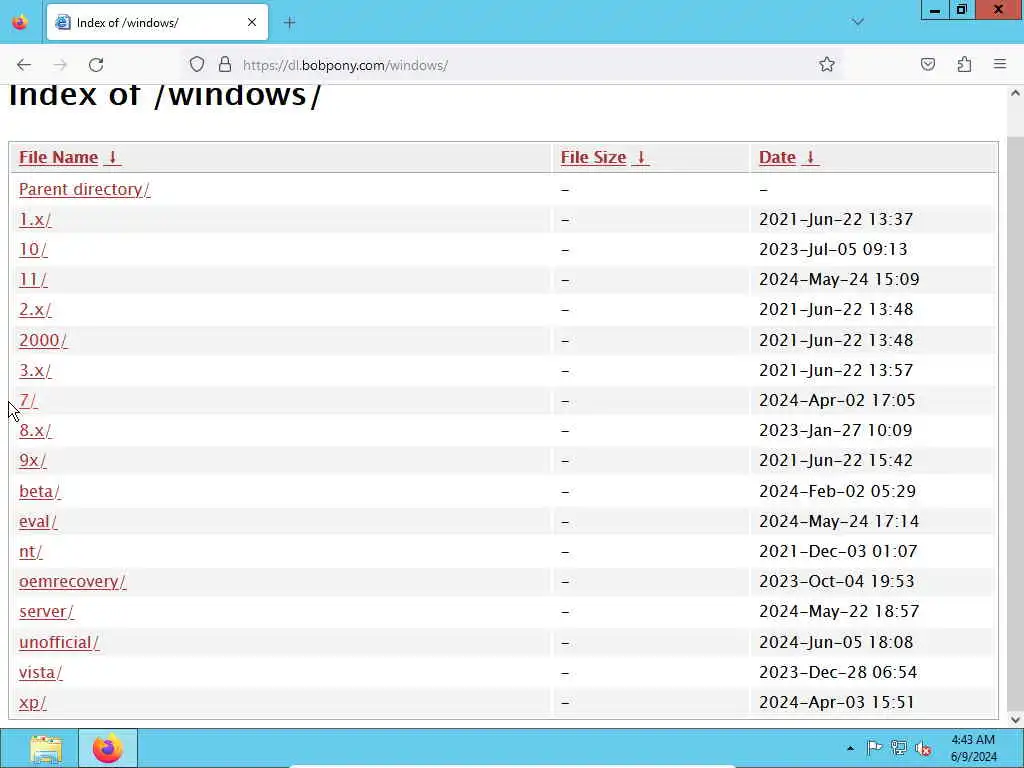
Task: Close the Index of /windows/ tab
Action: pos(251,22)
